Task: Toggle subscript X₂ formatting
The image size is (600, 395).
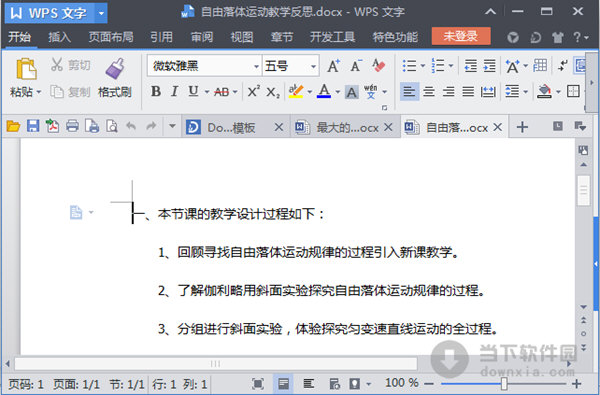Action: (273, 92)
